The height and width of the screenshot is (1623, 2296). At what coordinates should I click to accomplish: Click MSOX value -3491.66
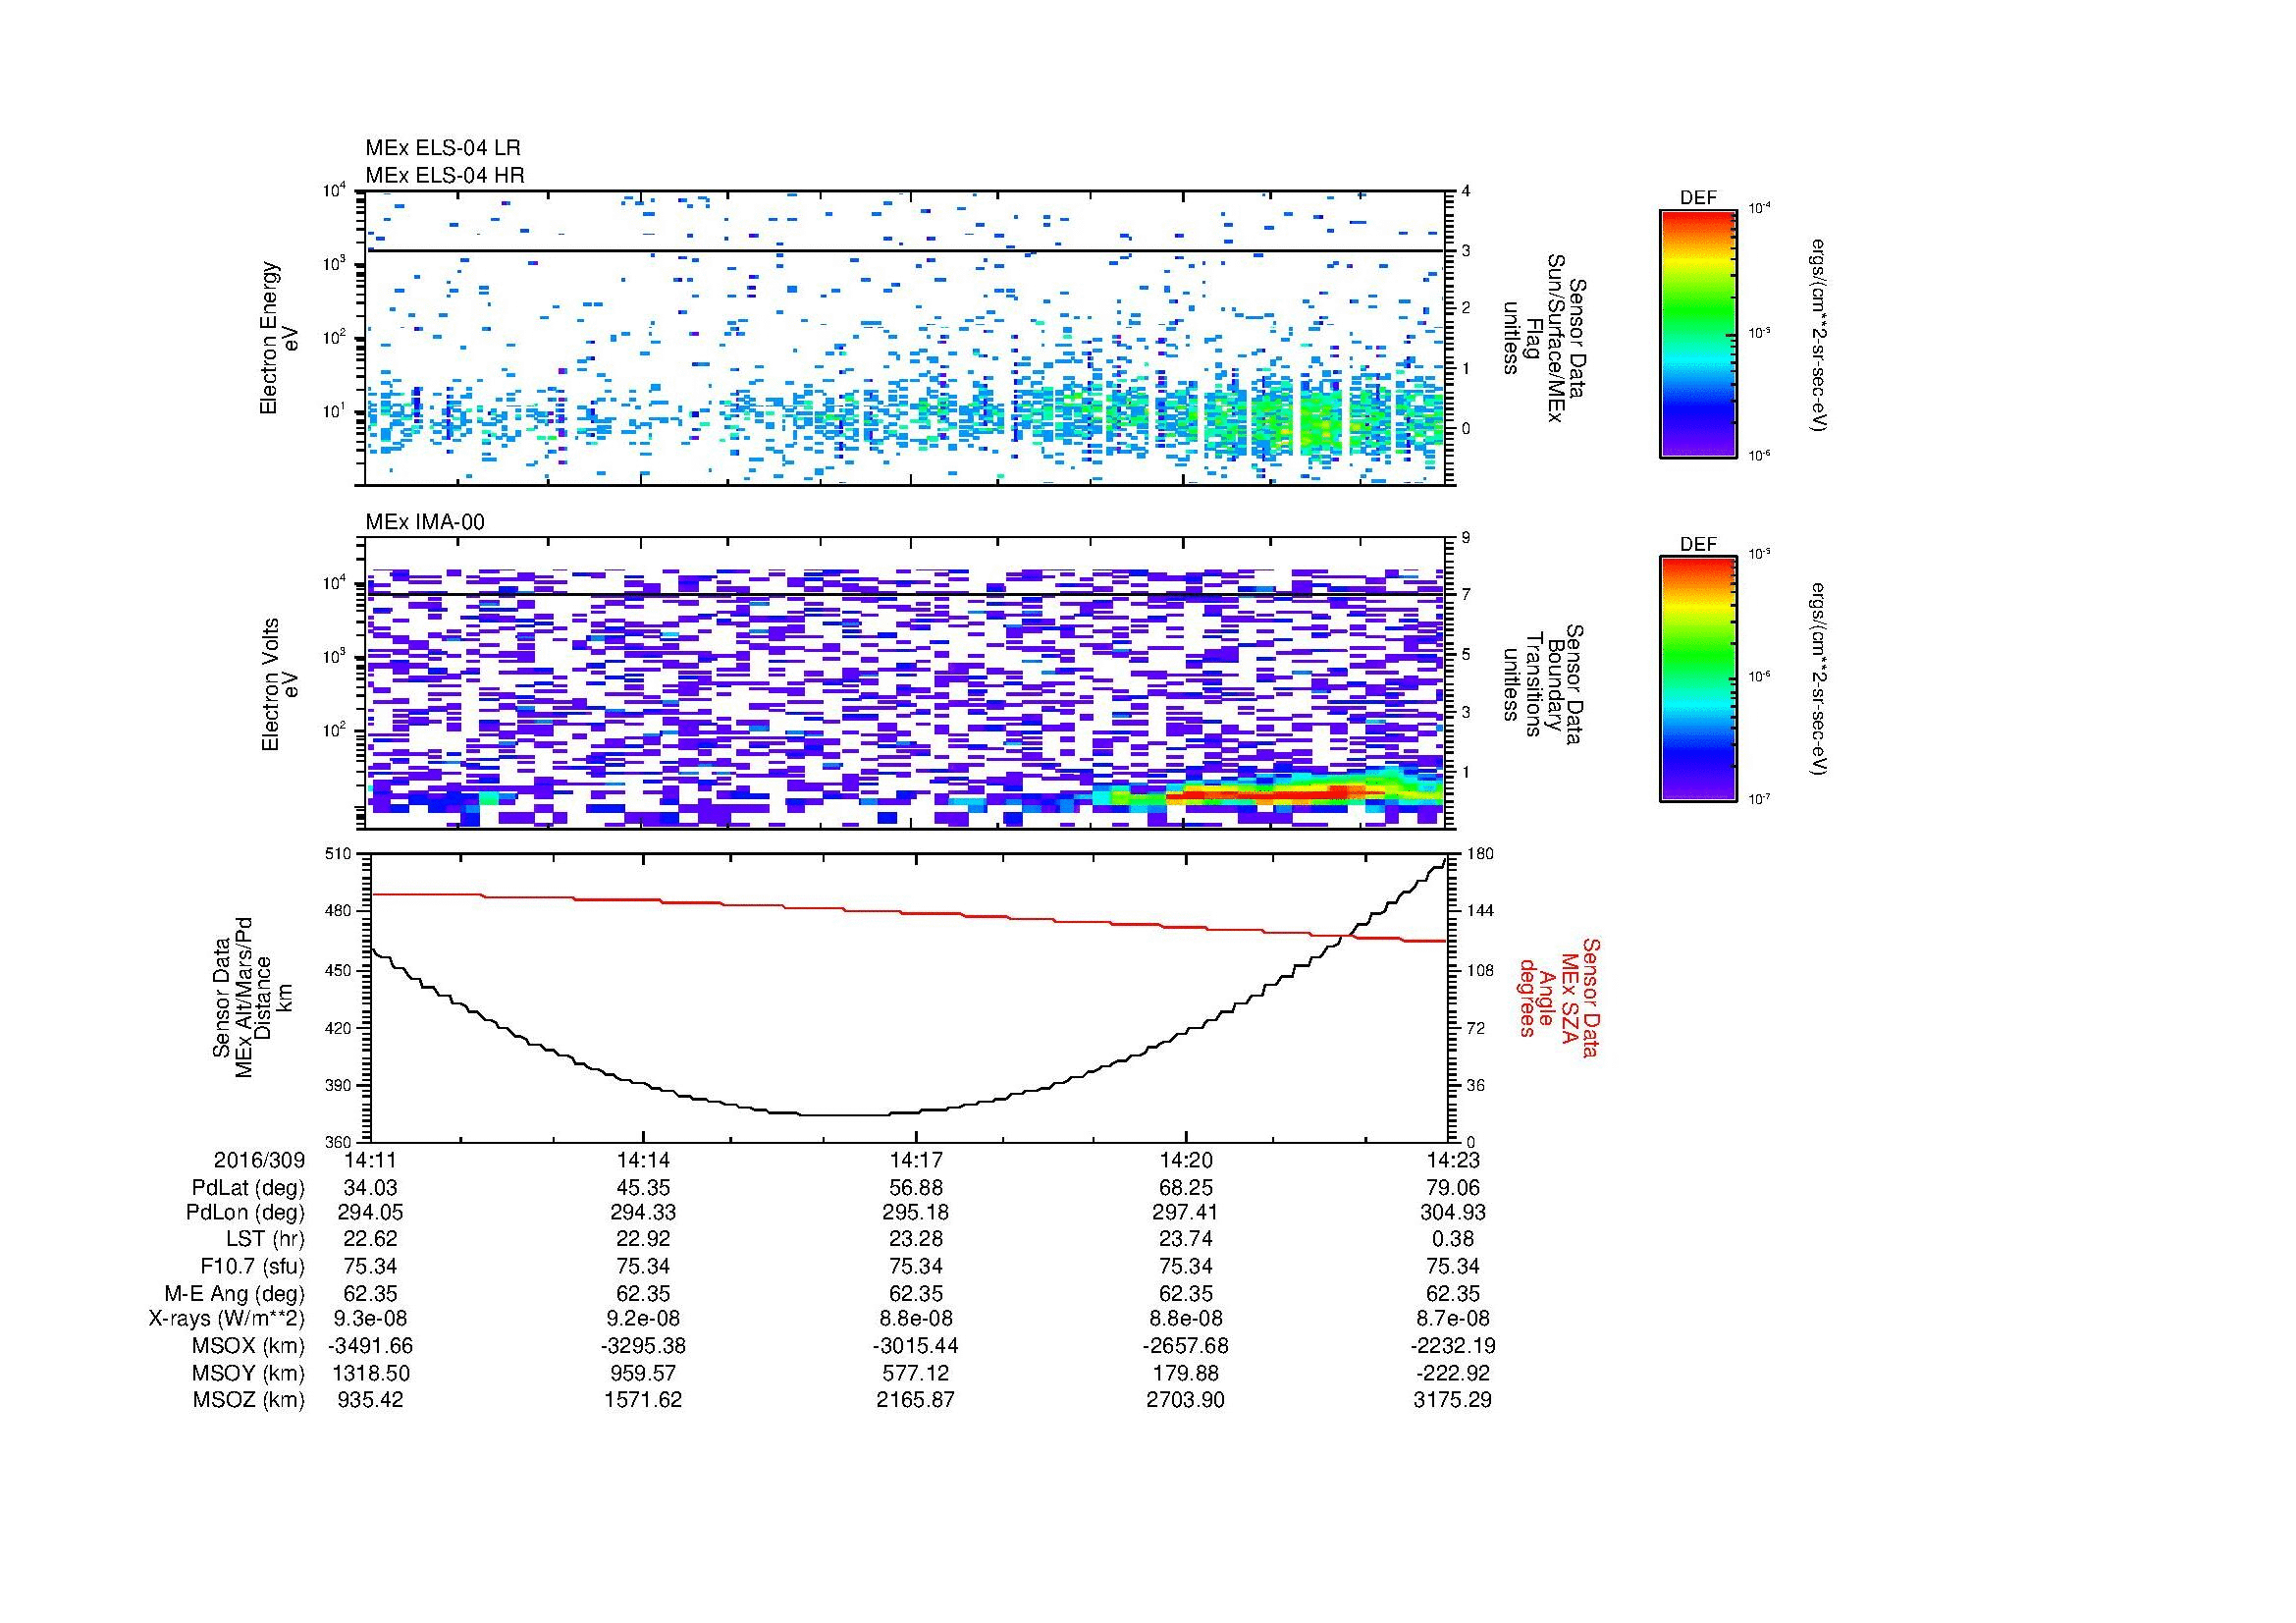(370, 1346)
